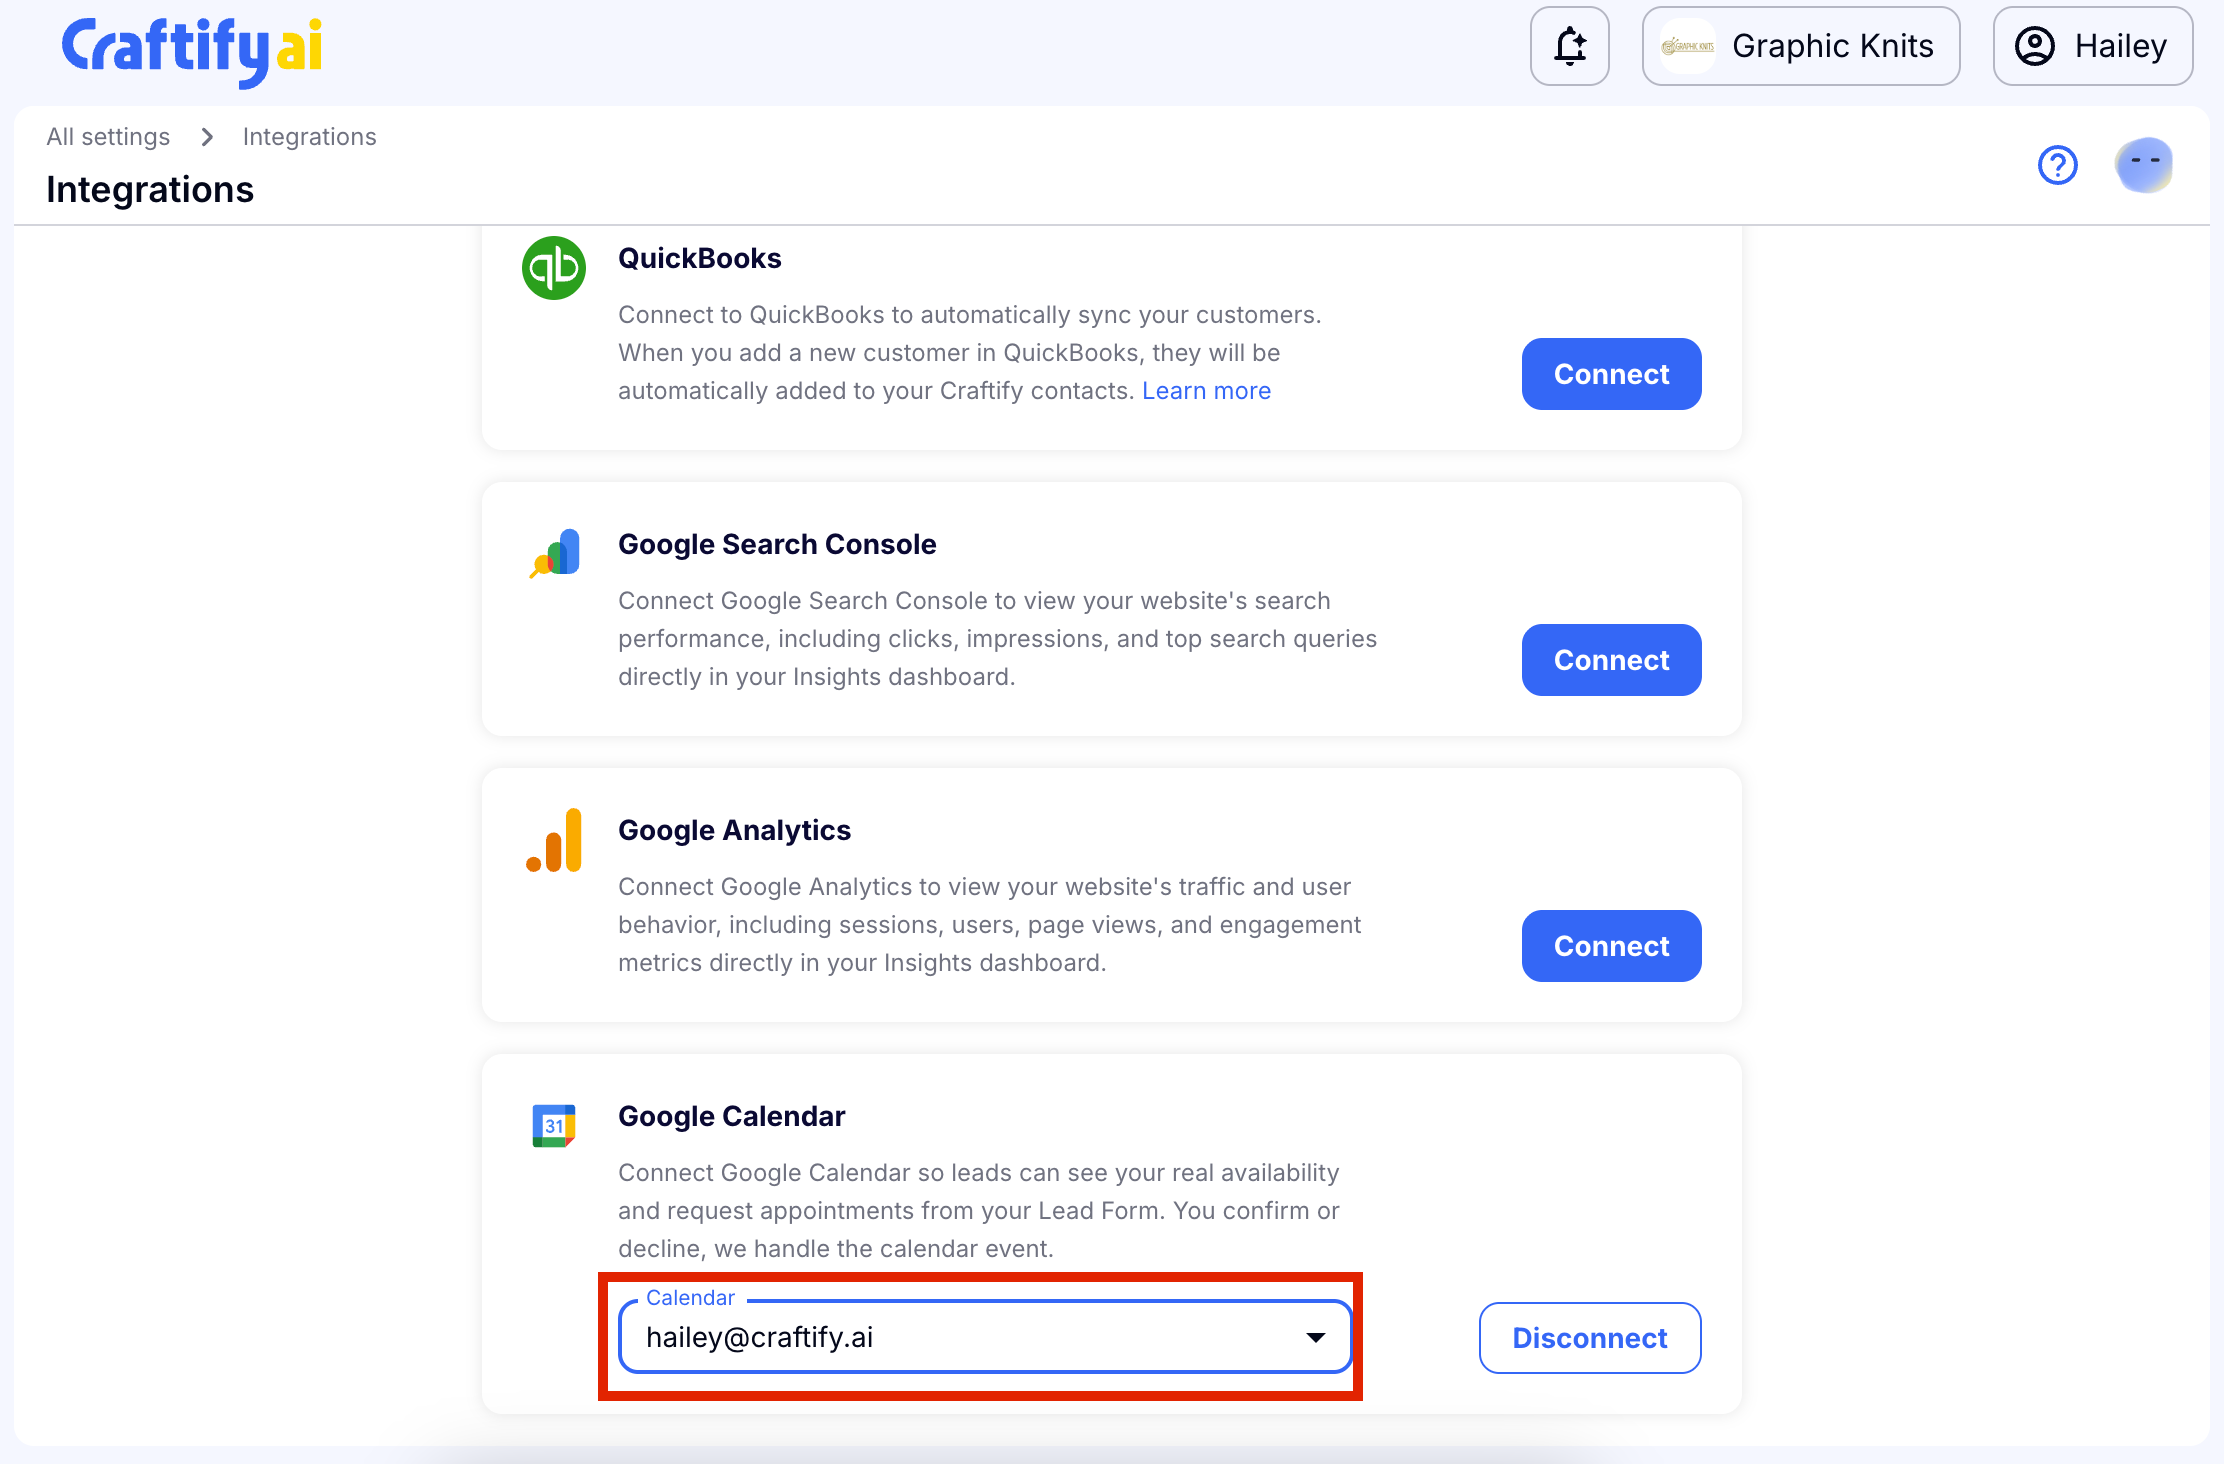Click the Google Calendar icon
Screen dimensions: 2224x1464
pos(554,1126)
